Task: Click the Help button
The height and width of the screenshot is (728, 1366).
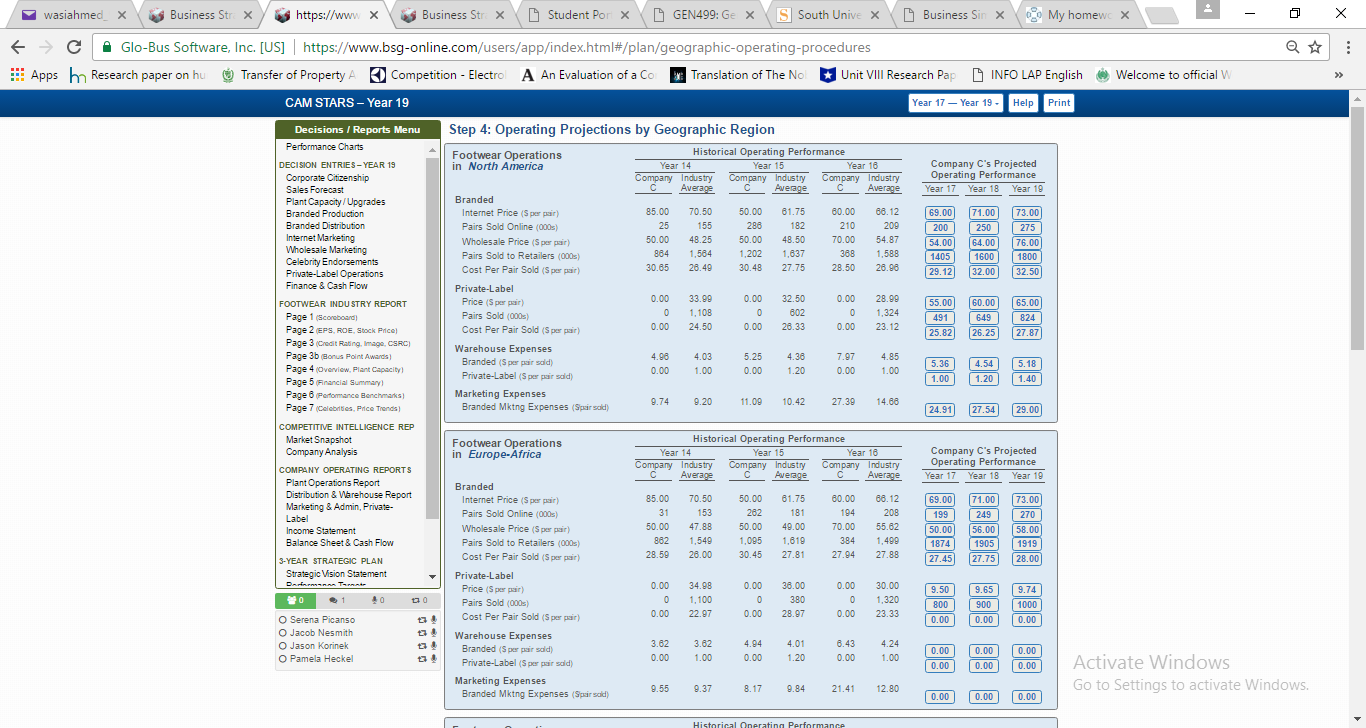Action: point(1023,102)
